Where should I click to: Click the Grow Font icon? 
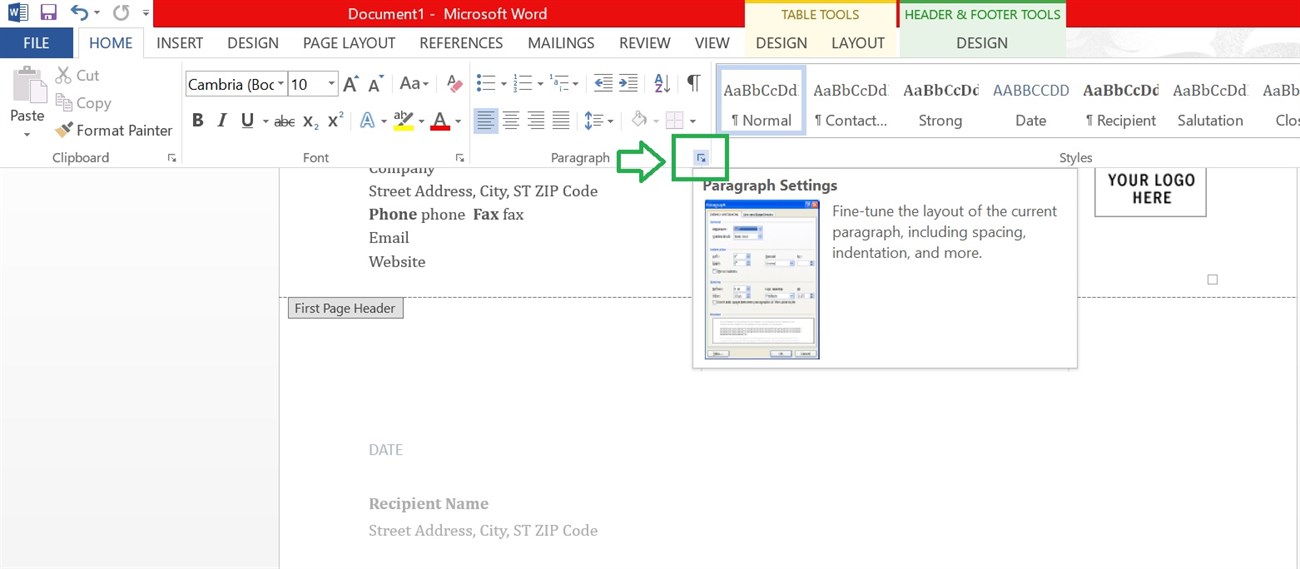350,84
